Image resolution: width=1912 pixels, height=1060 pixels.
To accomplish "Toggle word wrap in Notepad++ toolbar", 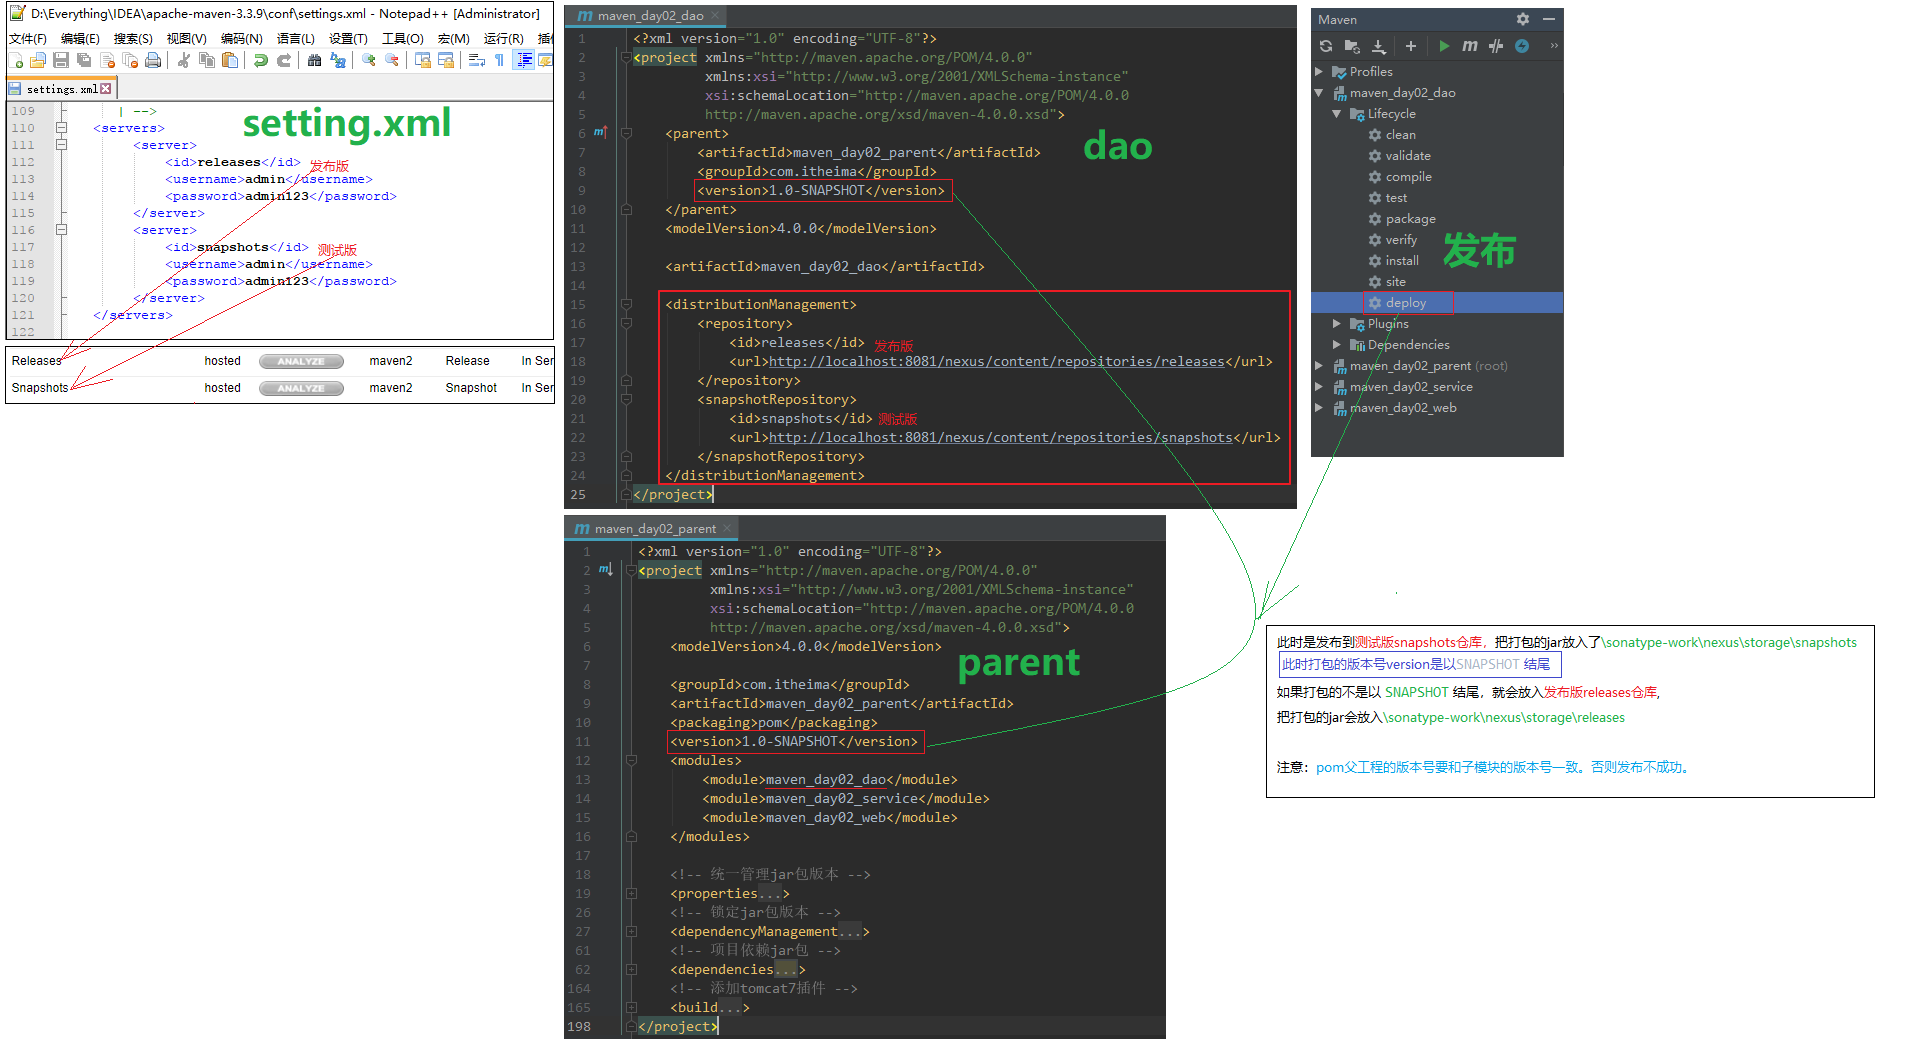I will 477,60.
